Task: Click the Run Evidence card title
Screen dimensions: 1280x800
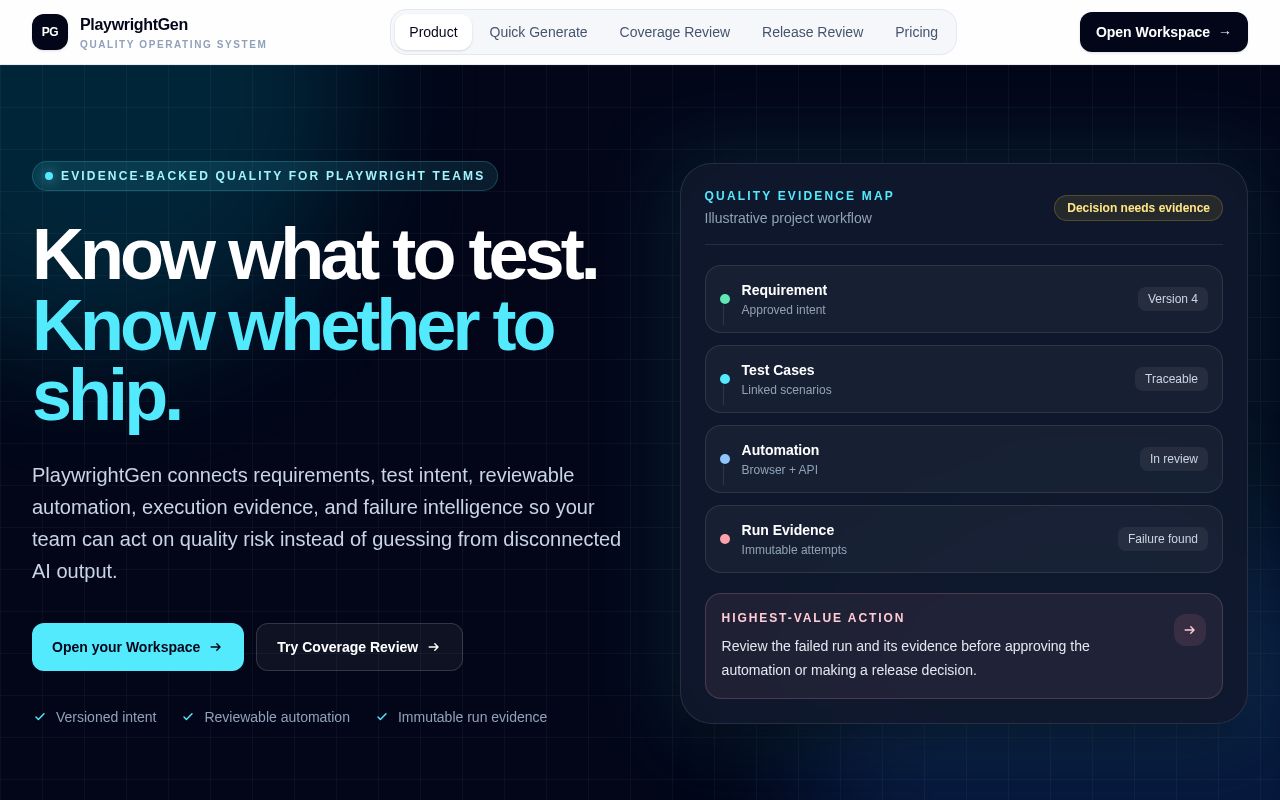Action: tap(788, 530)
